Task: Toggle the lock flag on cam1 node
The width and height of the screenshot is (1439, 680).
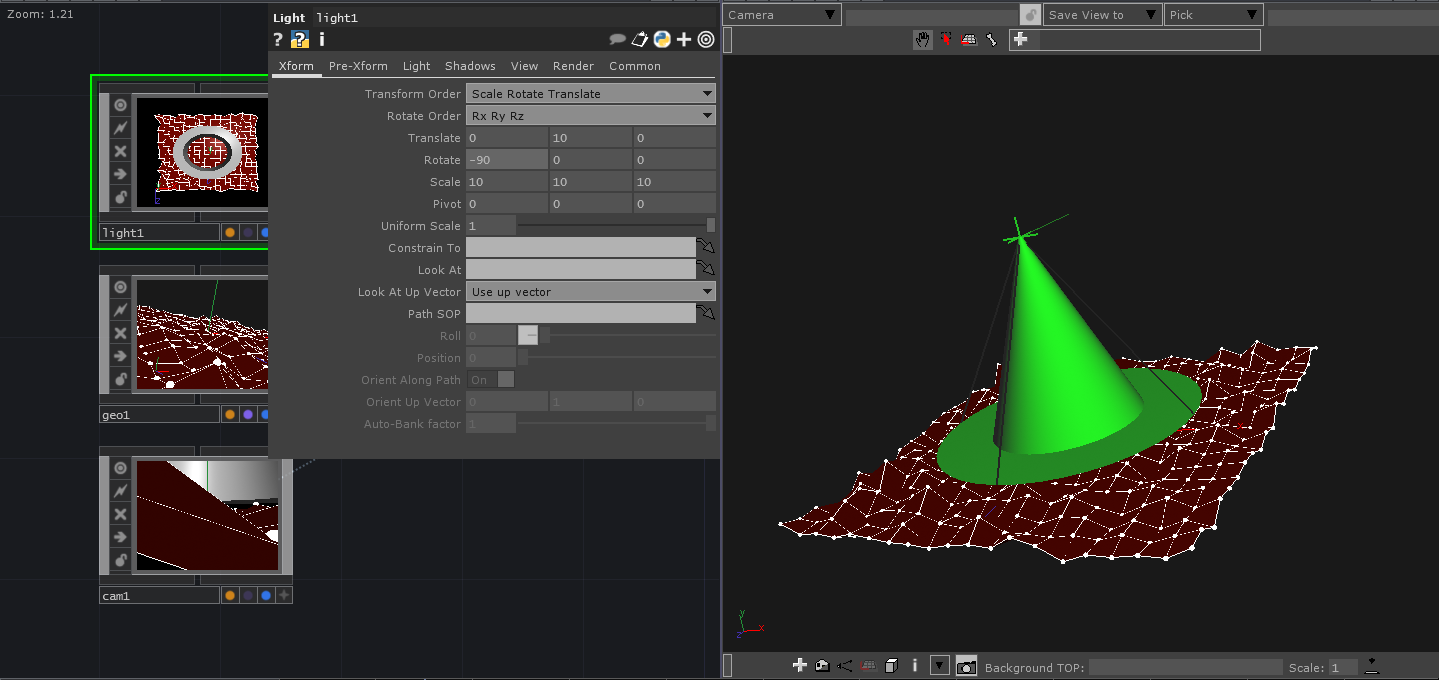Action: click(x=120, y=560)
